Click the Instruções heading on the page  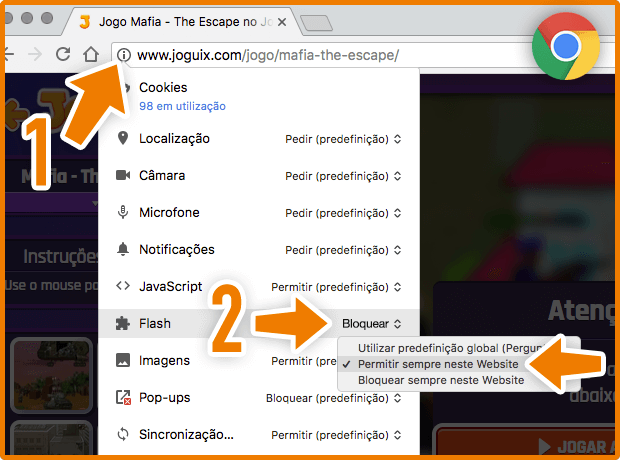[60, 257]
